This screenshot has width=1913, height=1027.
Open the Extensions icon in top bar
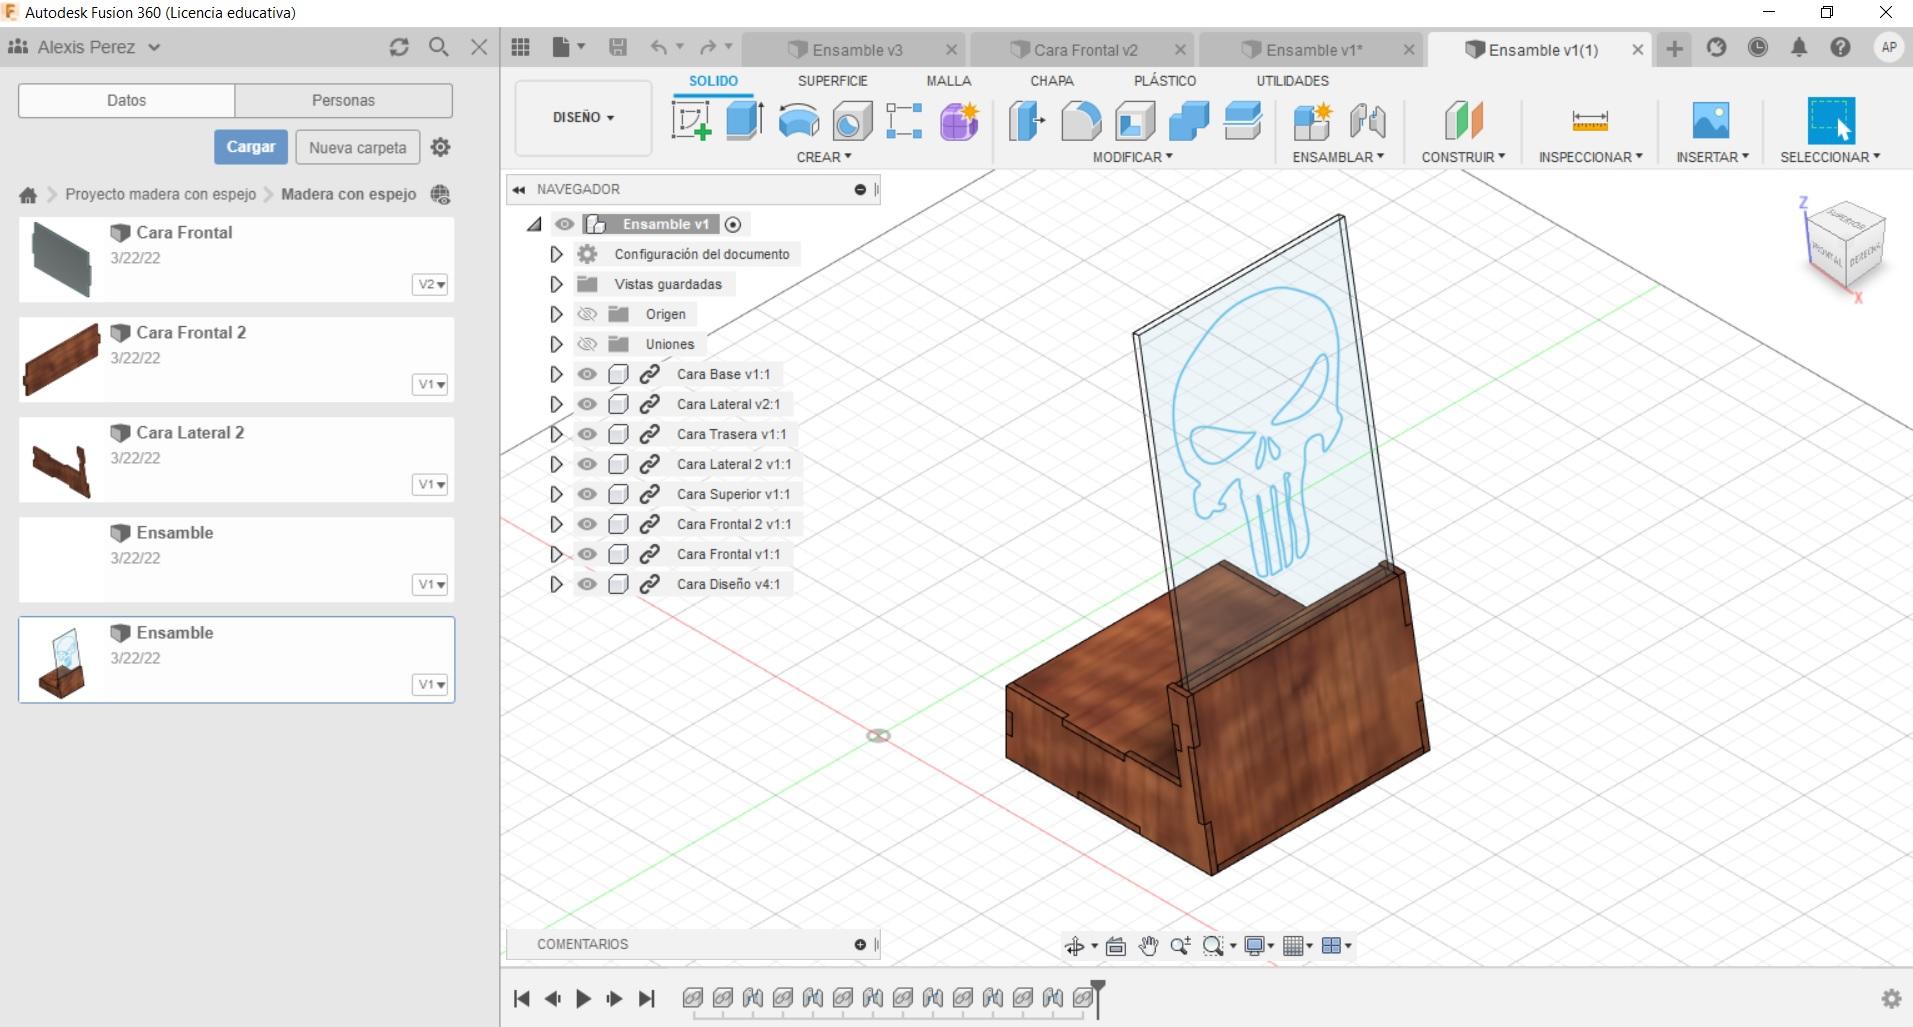coord(1716,48)
